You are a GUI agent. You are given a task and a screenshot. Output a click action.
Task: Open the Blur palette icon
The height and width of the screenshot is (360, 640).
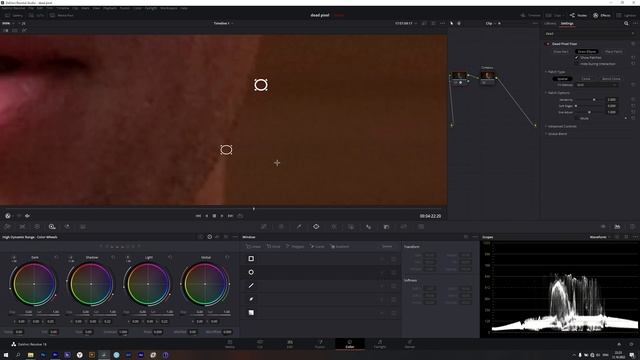pos(368,227)
